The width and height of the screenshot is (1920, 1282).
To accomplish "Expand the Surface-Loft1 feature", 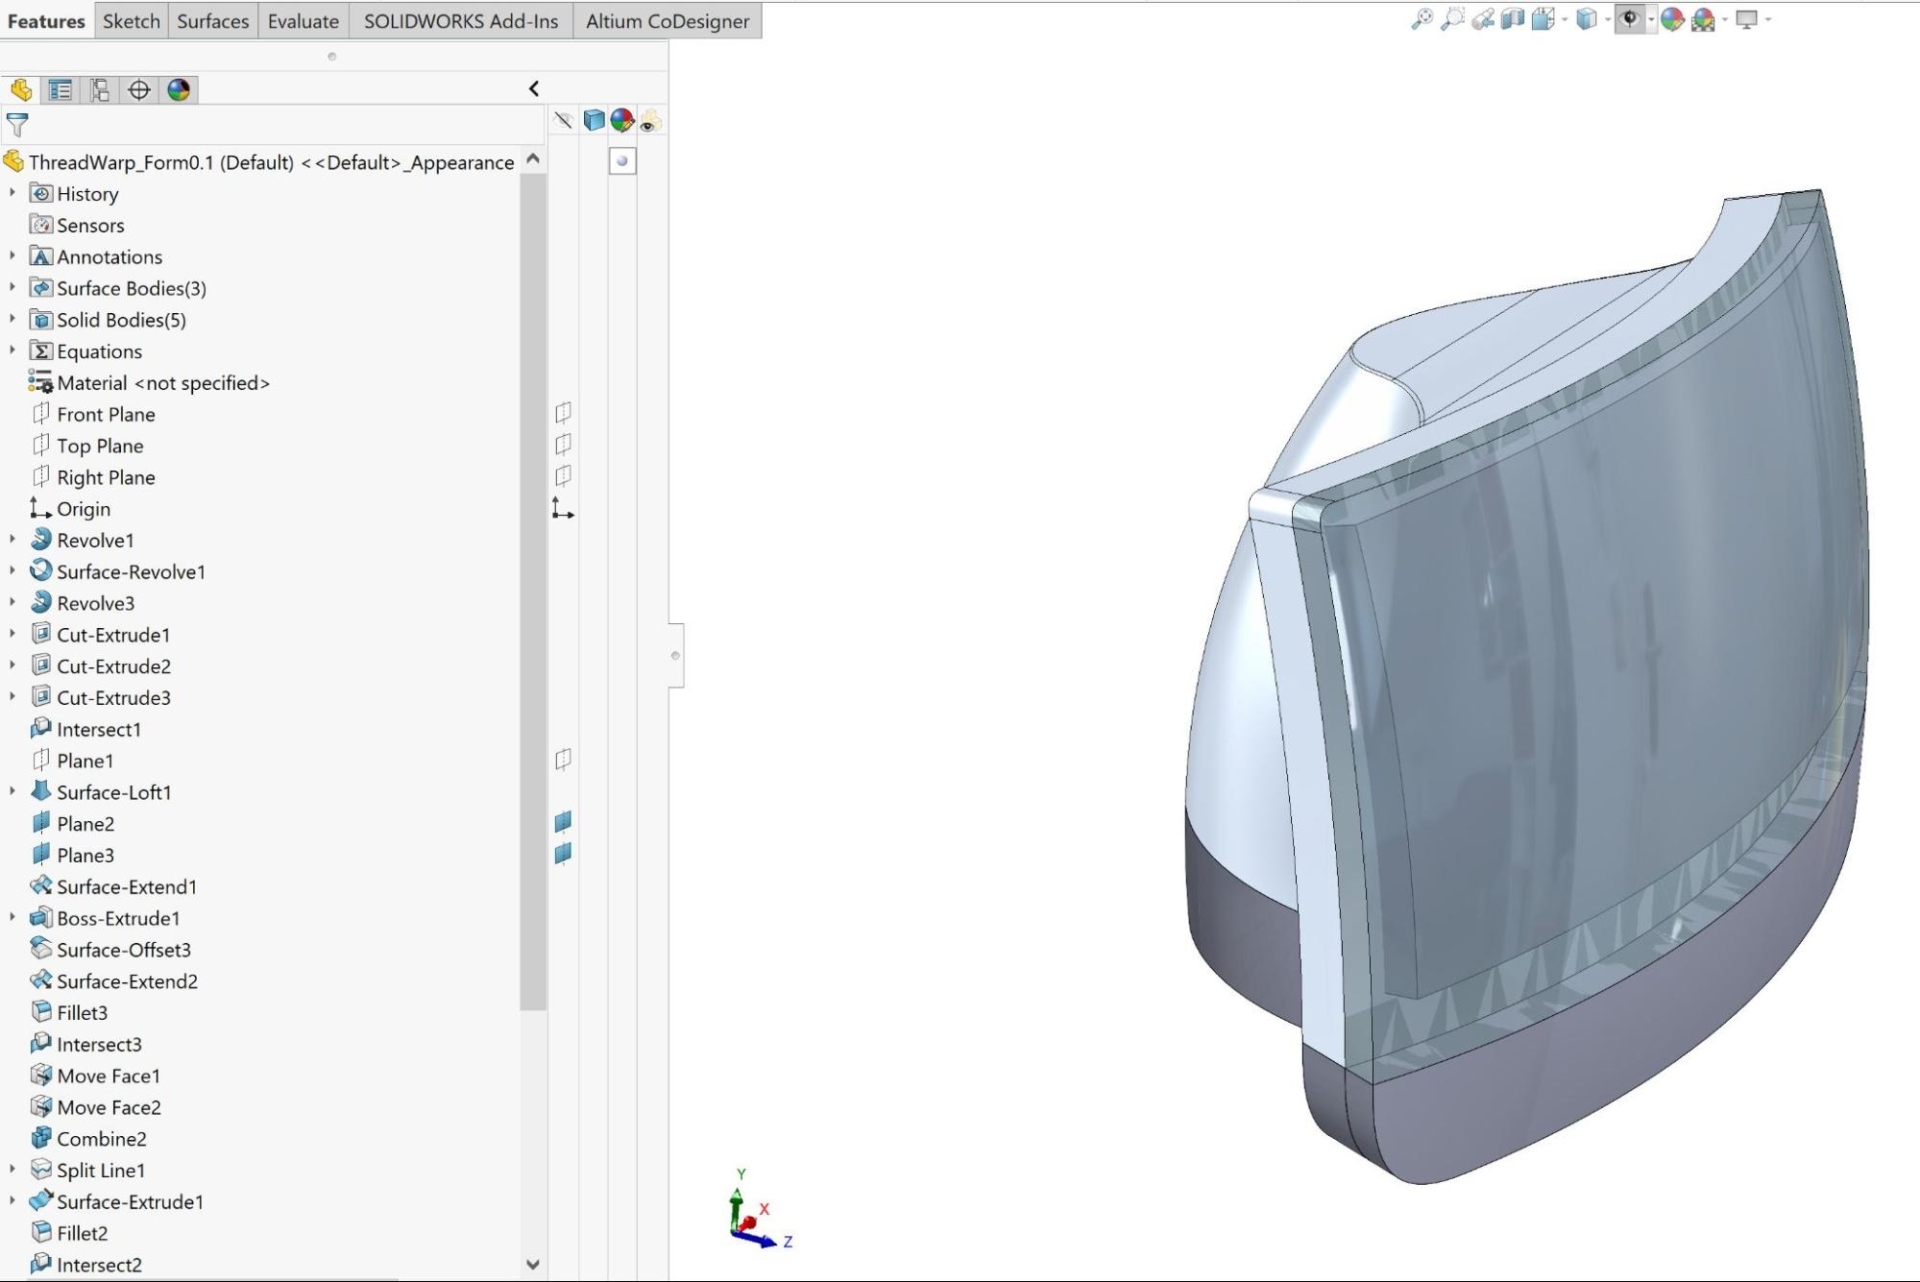I will pos(11,791).
